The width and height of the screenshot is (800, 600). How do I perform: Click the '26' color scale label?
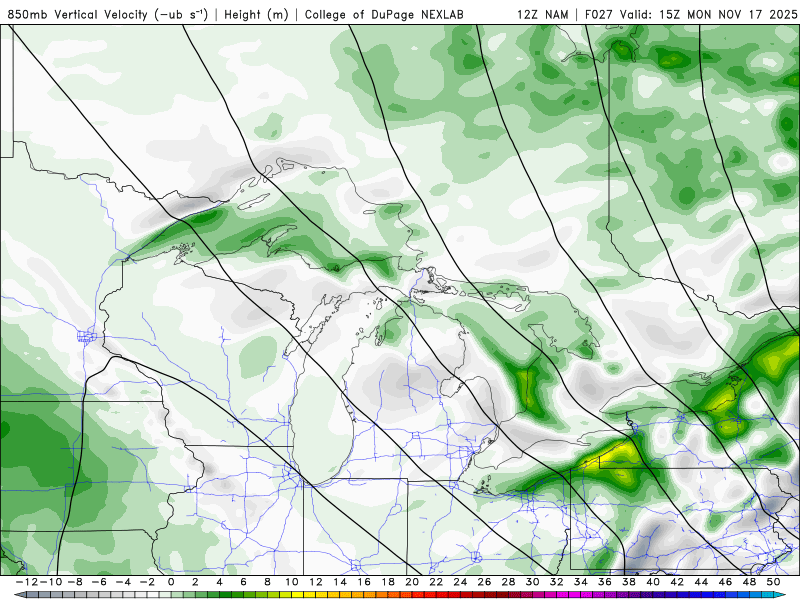[484, 582]
